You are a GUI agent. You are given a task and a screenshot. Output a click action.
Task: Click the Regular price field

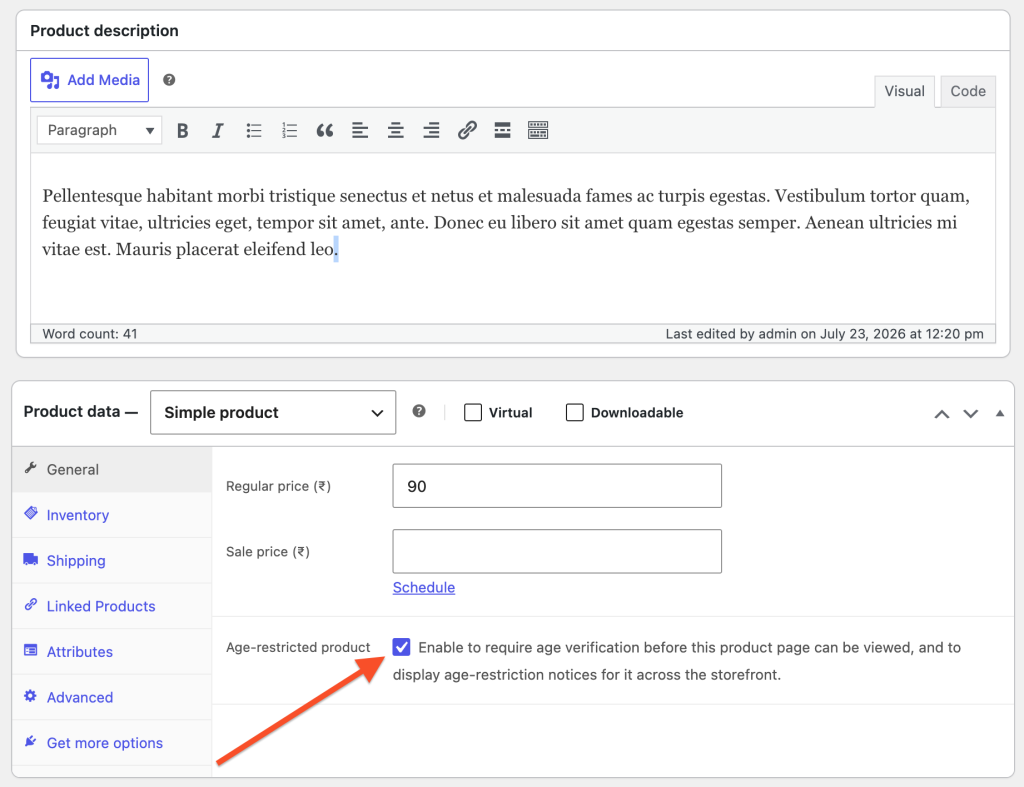point(557,486)
